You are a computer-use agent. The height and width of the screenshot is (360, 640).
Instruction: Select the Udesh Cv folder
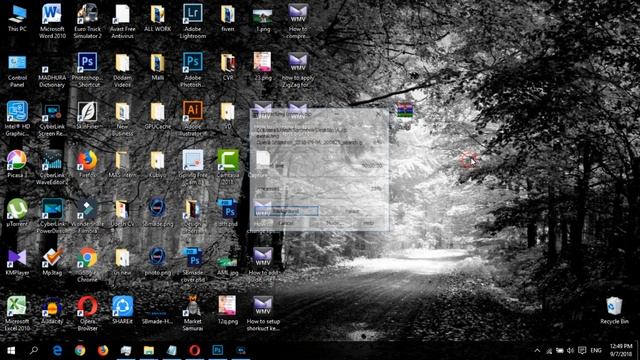(122, 213)
